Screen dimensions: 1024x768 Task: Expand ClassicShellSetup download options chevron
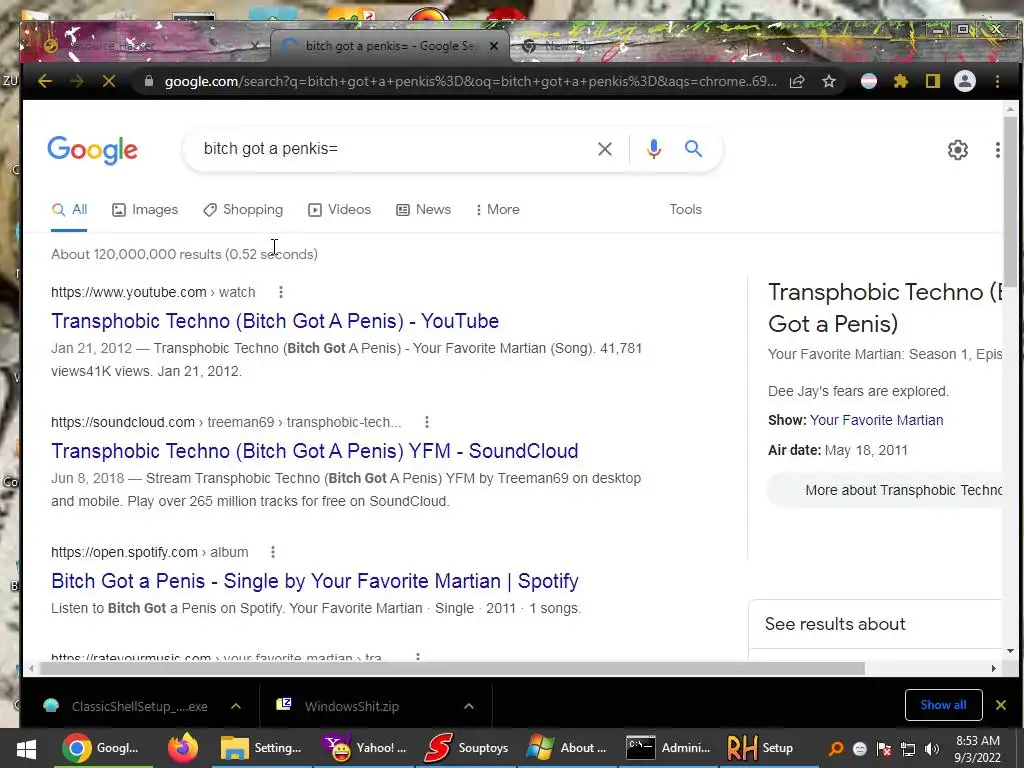click(236, 706)
